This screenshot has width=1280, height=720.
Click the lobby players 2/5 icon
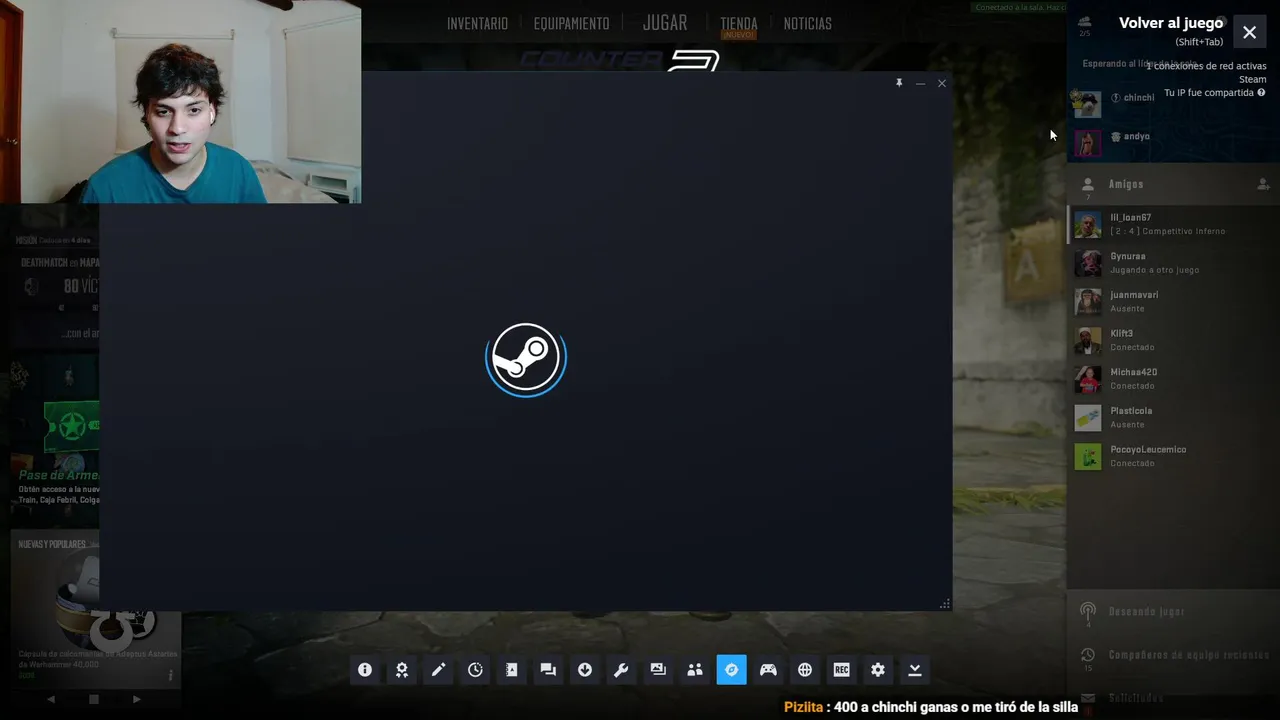(x=1085, y=25)
